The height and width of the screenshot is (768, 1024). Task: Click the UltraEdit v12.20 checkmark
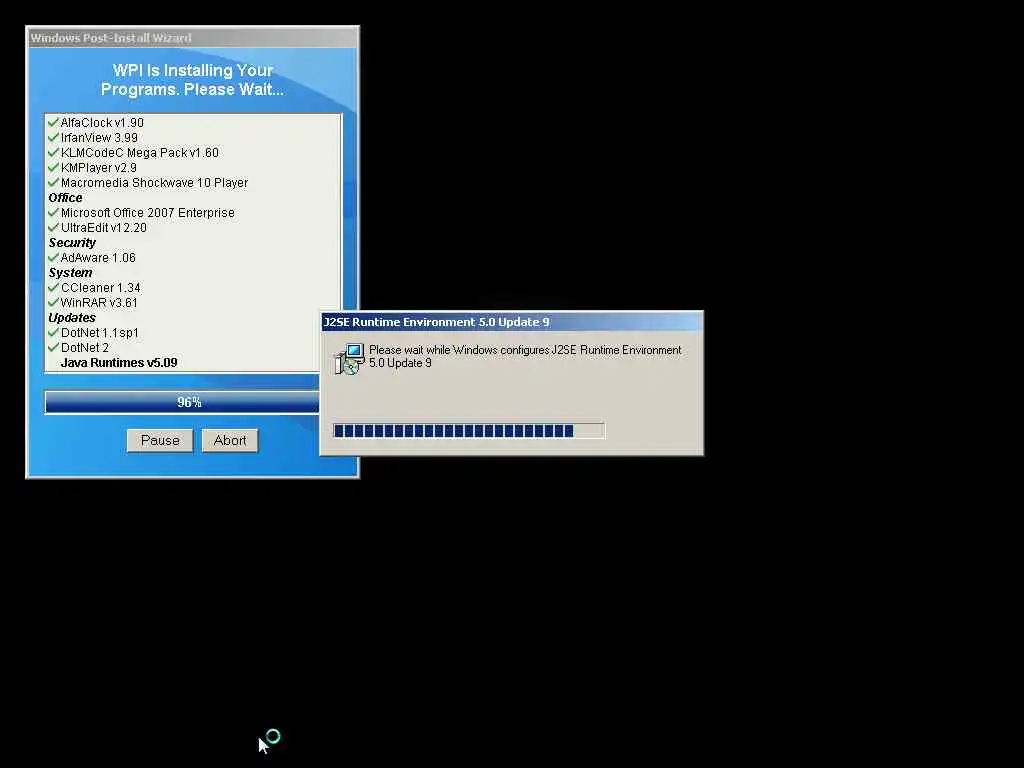pos(54,227)
